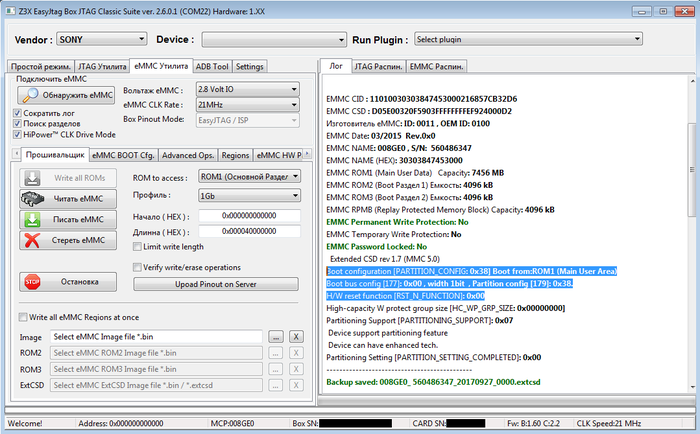700x434 pixels.
Task: Enable Write all eMMC Regions at once
Action: [x=24, y=317]
